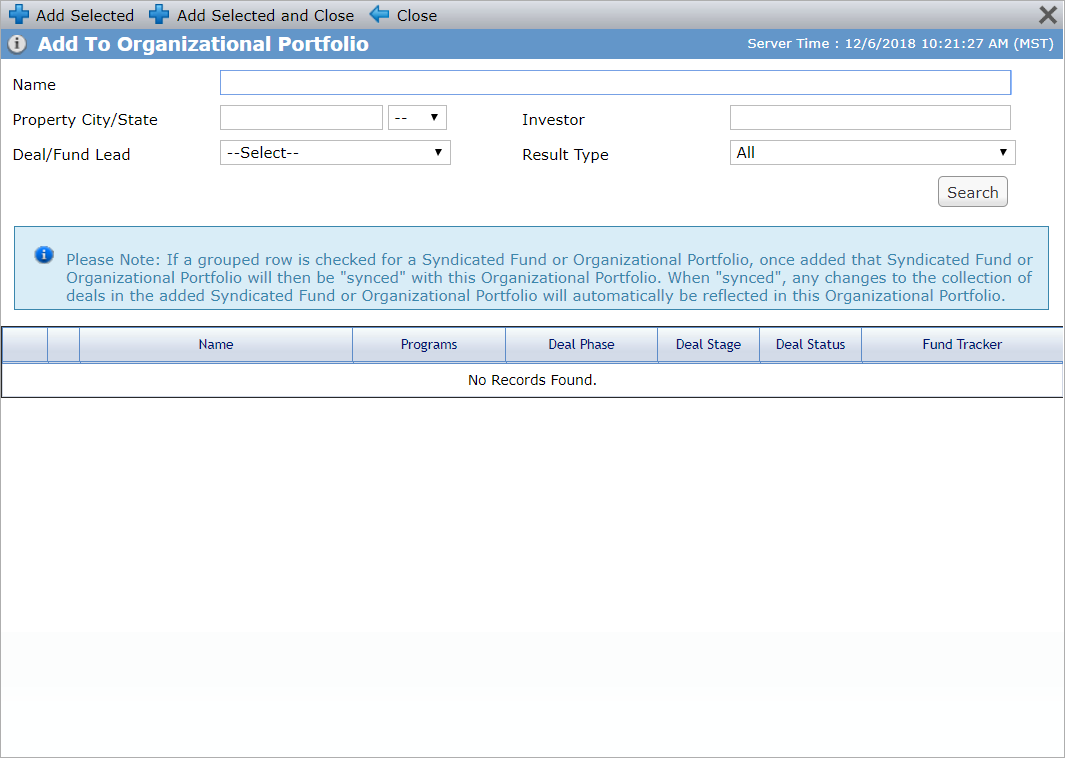
Task: Open the Deal/Fund Lead dropdown
Action: coord(336,153)
